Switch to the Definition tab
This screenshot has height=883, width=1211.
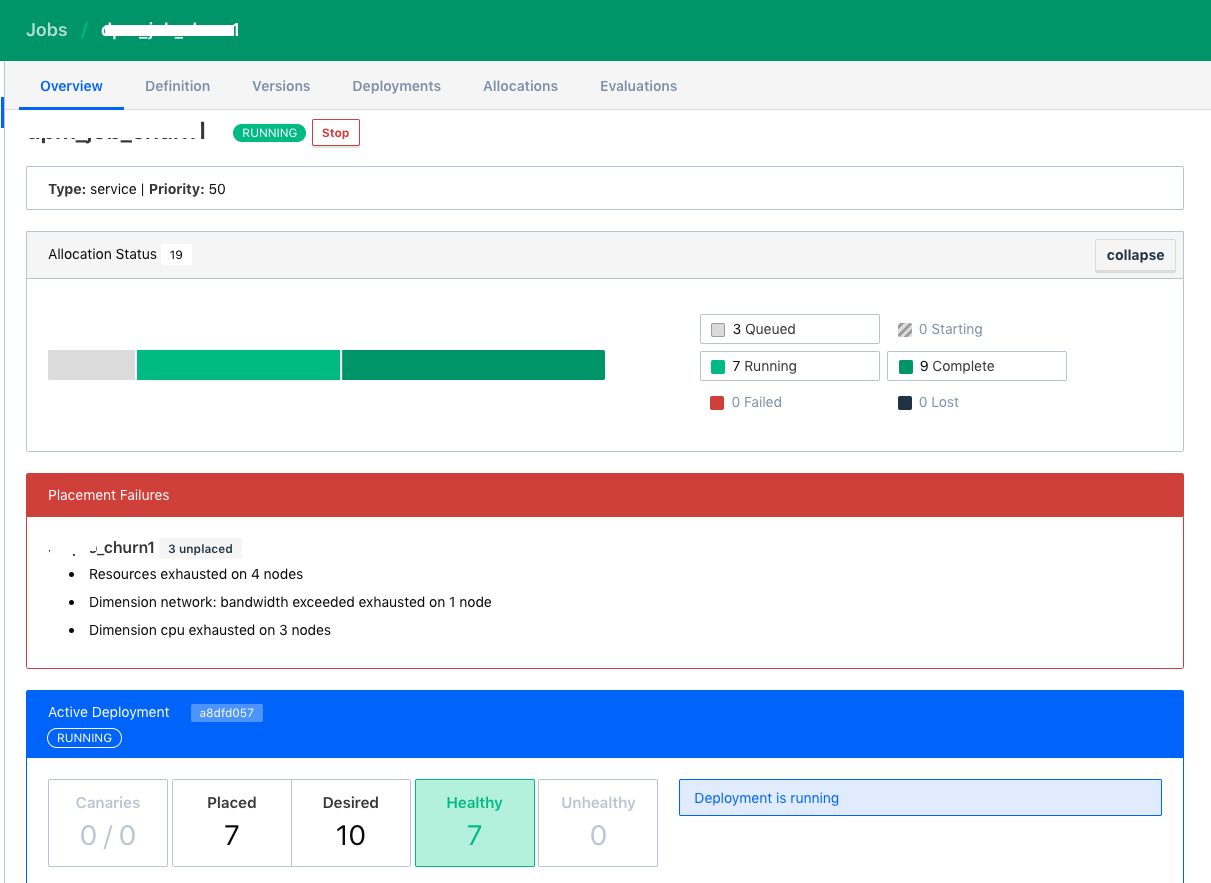tap(177, 86)
